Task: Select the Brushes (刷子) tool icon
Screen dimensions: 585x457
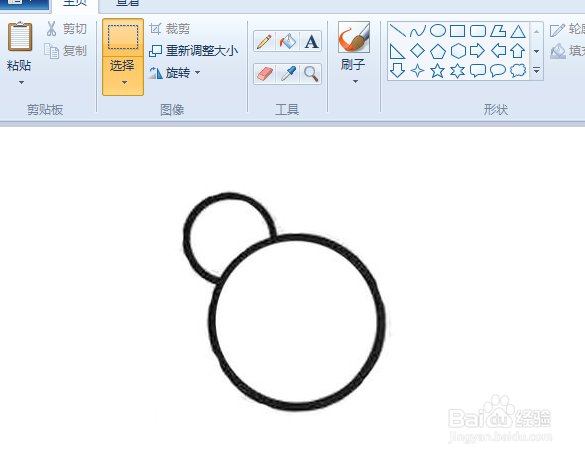Action: pos(354,37)
